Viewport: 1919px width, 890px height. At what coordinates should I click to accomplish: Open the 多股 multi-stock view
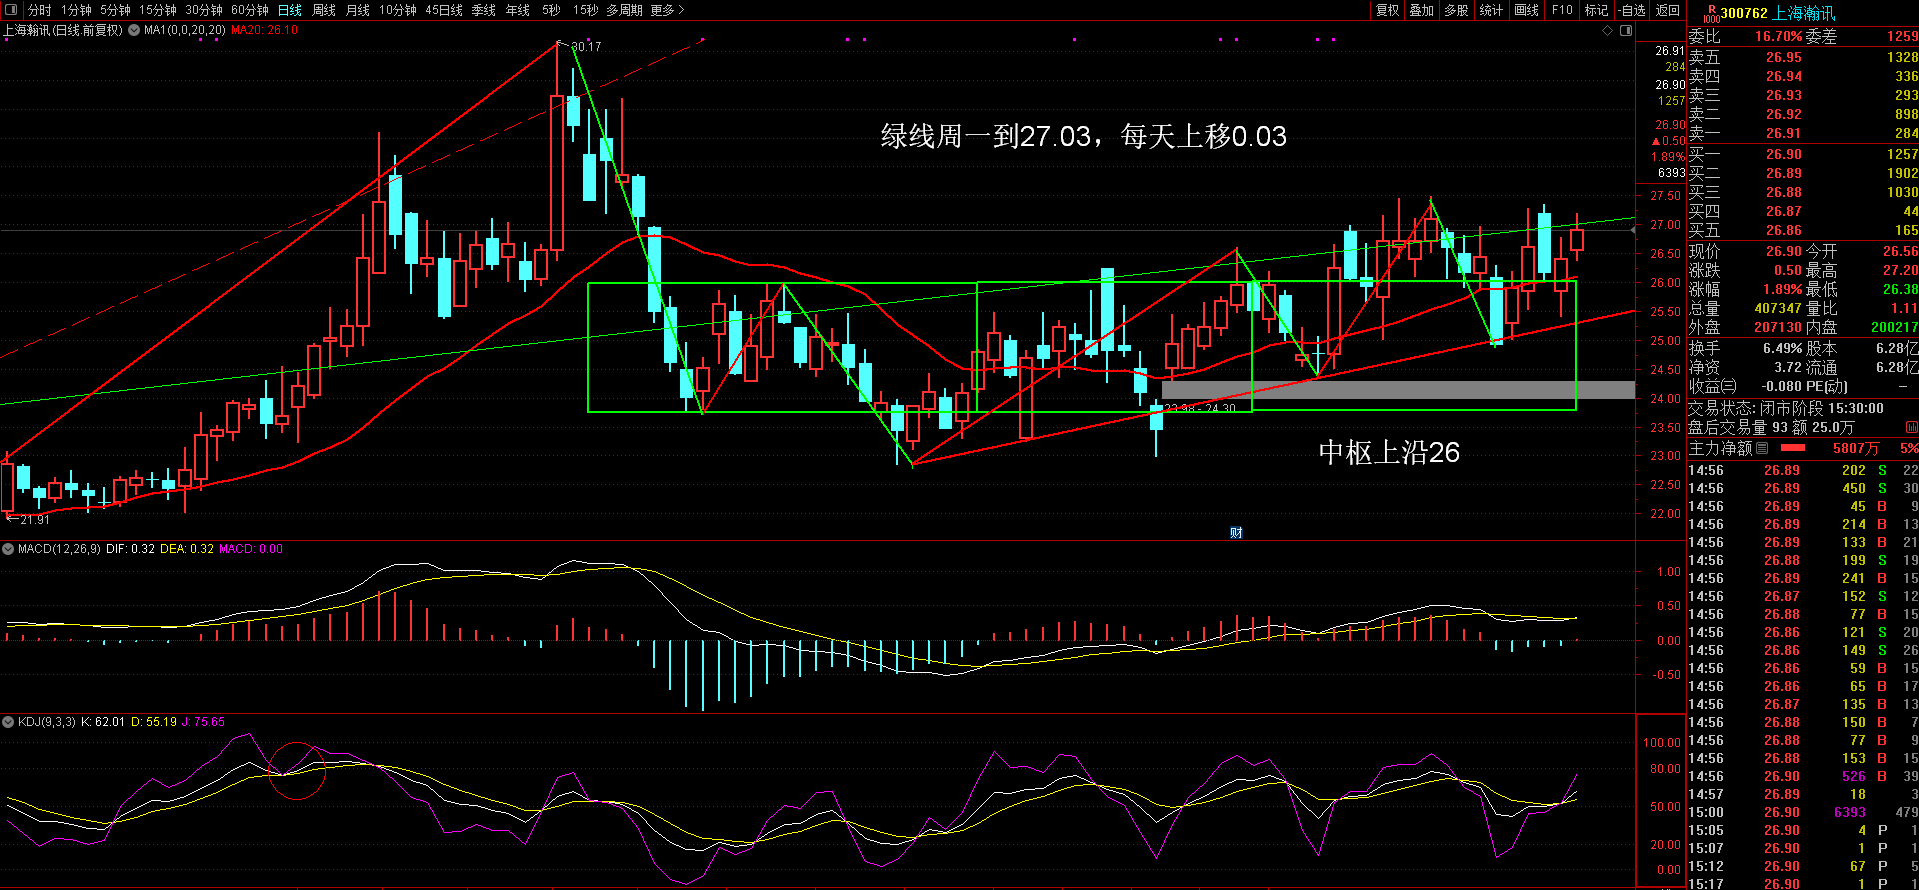coord(1457,10)
